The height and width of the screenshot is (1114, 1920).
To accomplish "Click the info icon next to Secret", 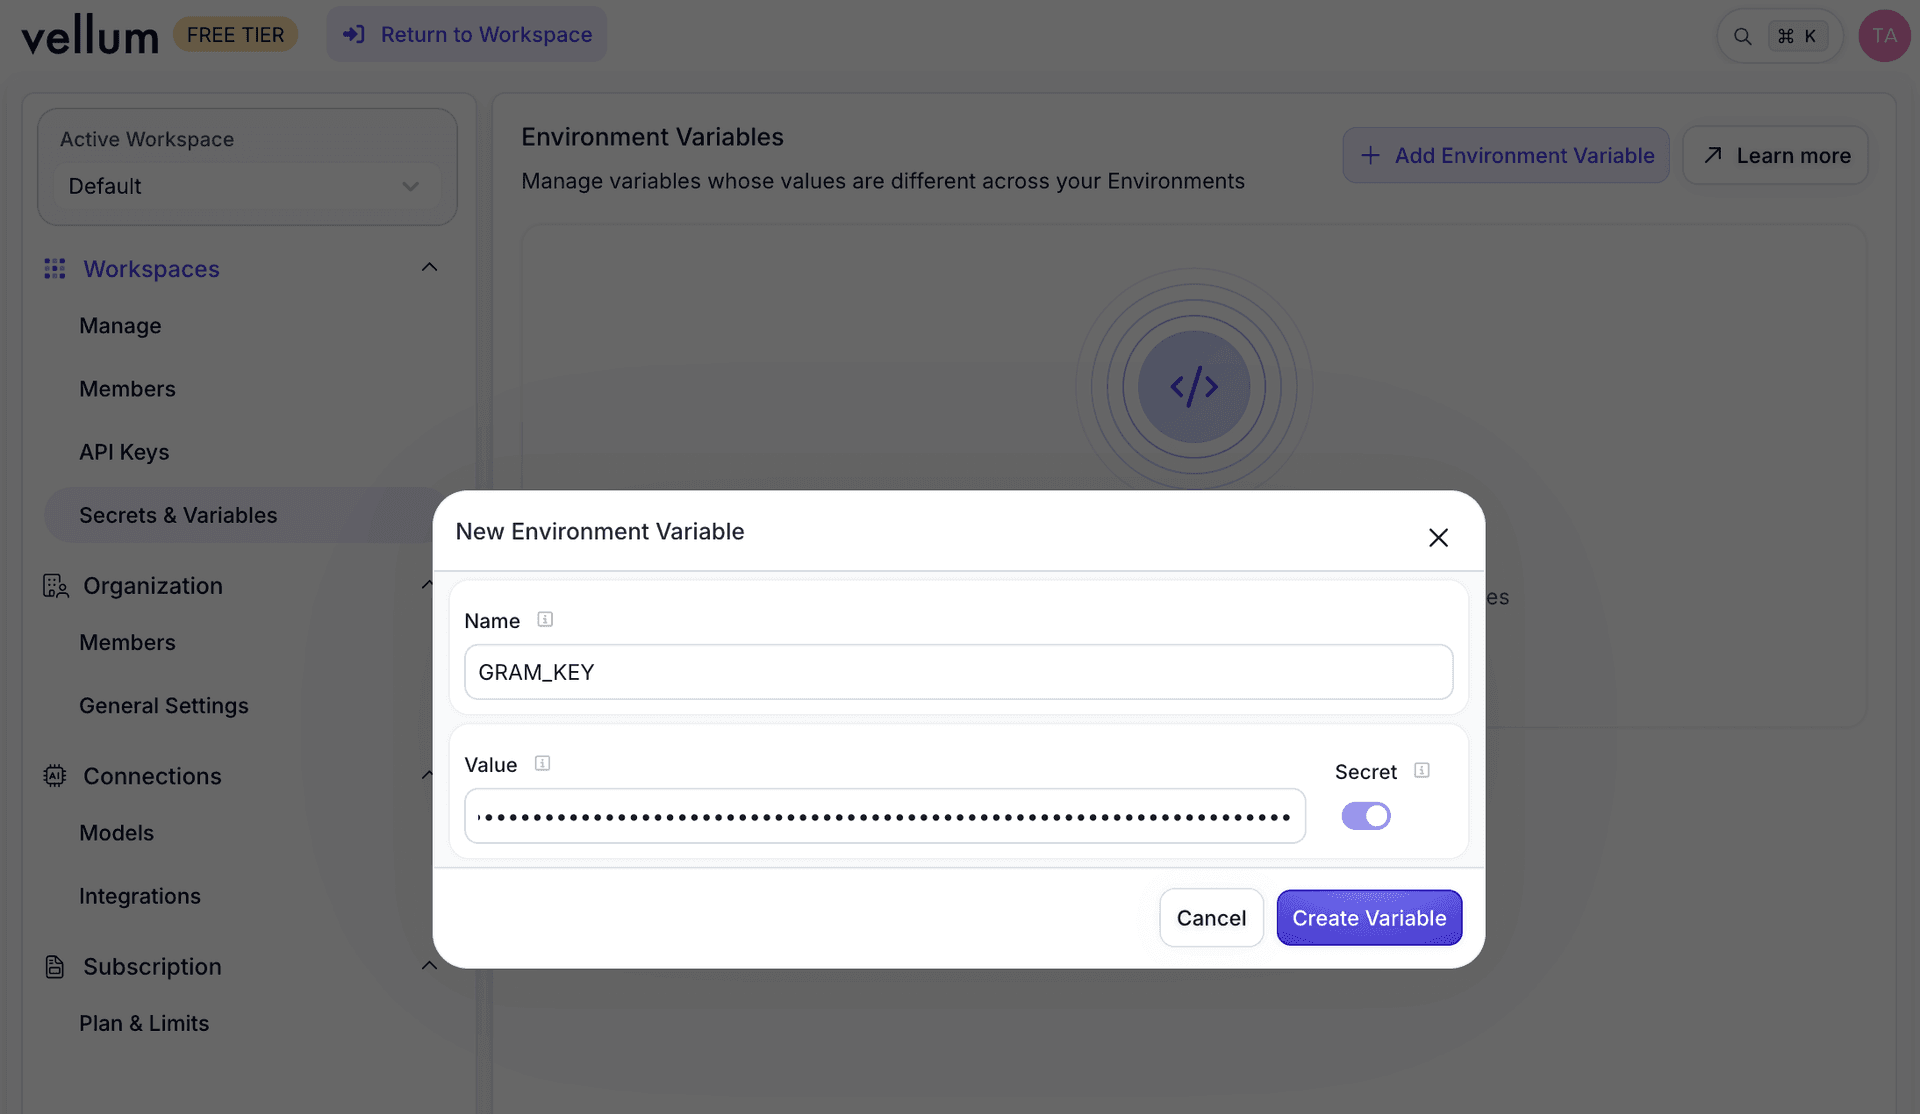I will pos(1421,770).
